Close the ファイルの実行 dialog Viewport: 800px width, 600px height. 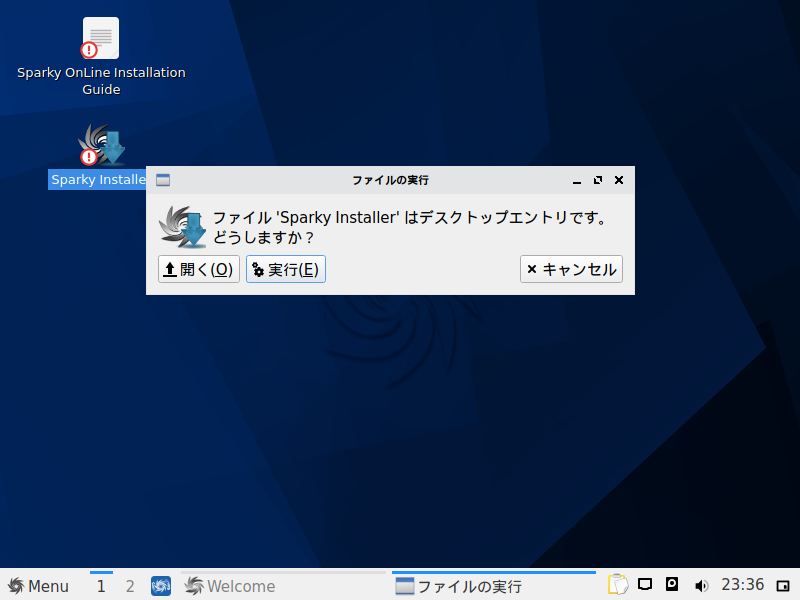coord(619,180)
